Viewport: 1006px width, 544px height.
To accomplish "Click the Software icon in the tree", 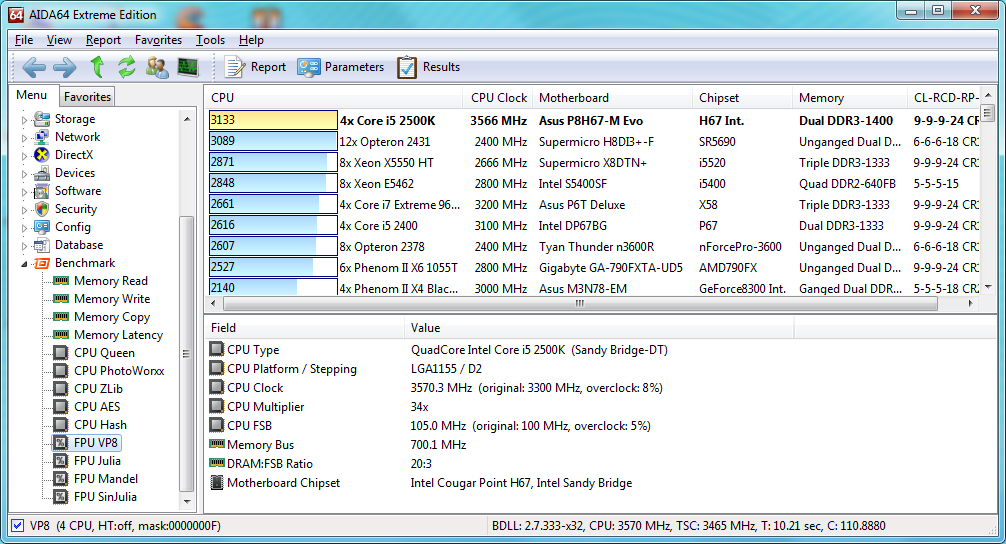I will coord(42,191).
